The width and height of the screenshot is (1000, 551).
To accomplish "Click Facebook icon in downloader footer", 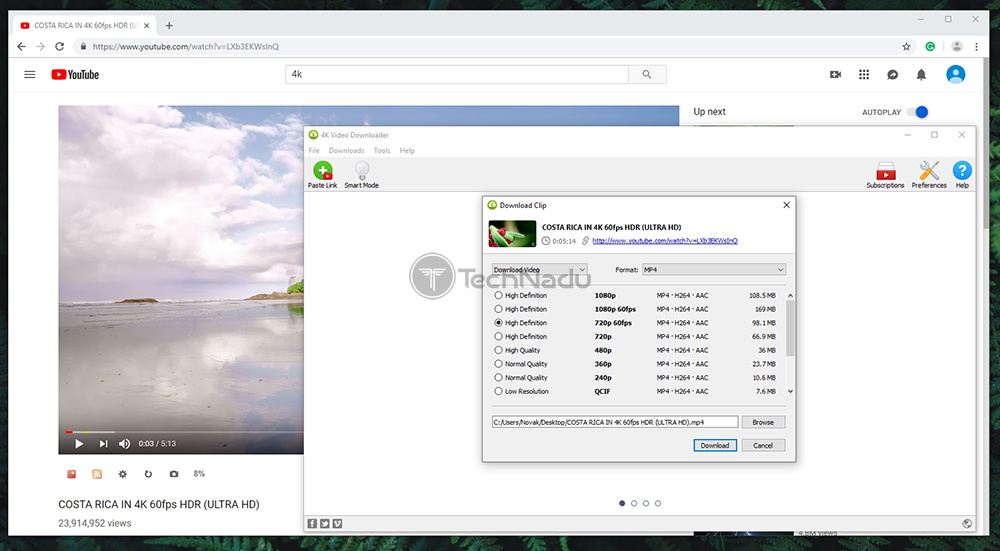I will coord(312,524).
